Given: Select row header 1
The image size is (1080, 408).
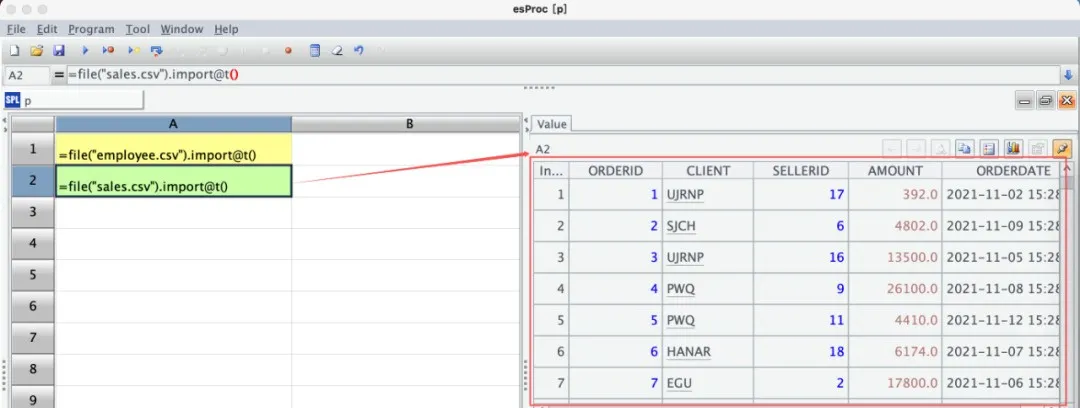Looking at the screenshot, I should (x=33, y=149).
